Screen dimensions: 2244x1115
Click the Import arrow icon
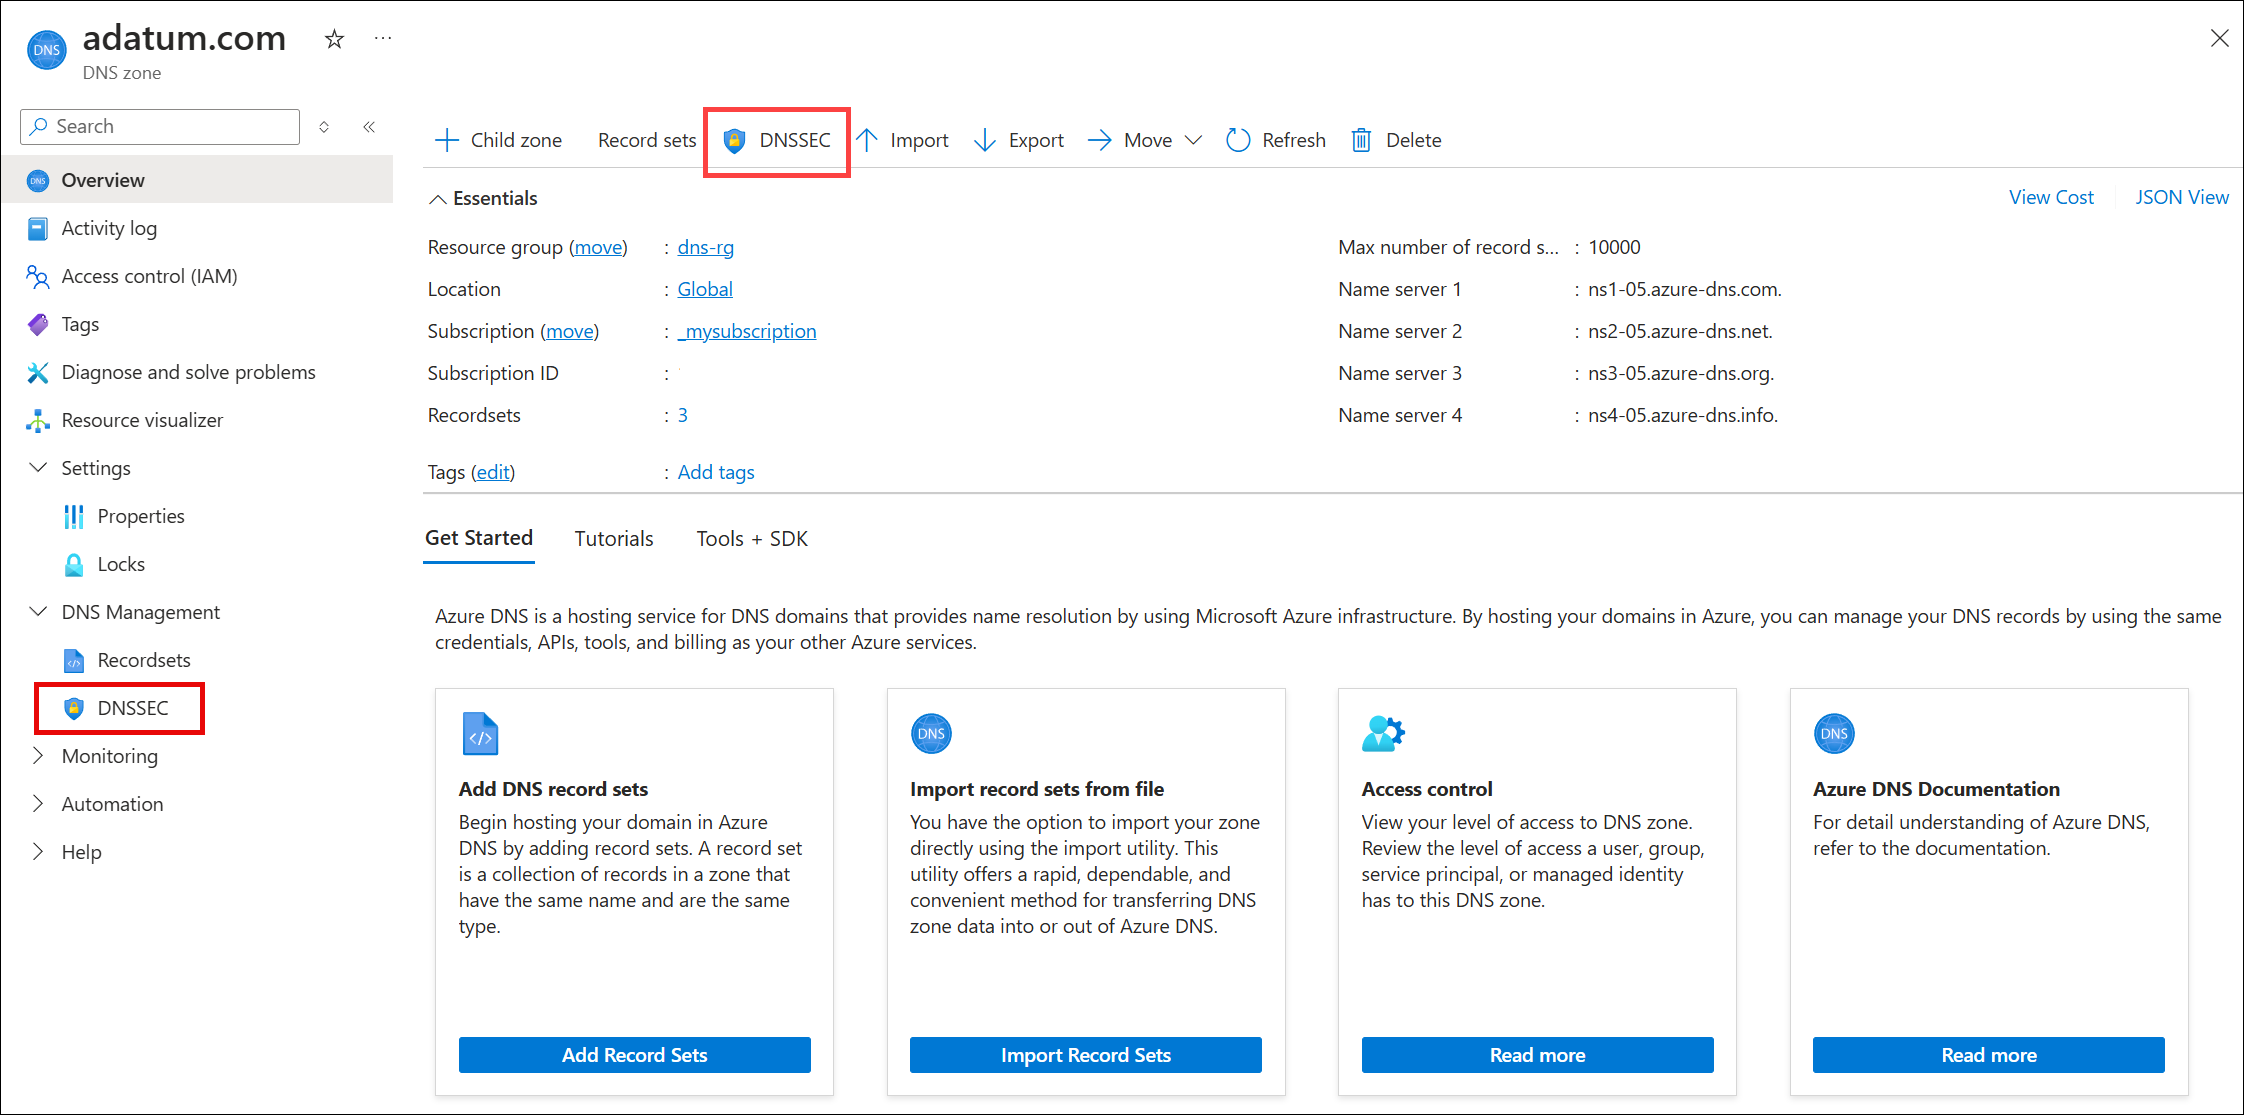point(868,141)
